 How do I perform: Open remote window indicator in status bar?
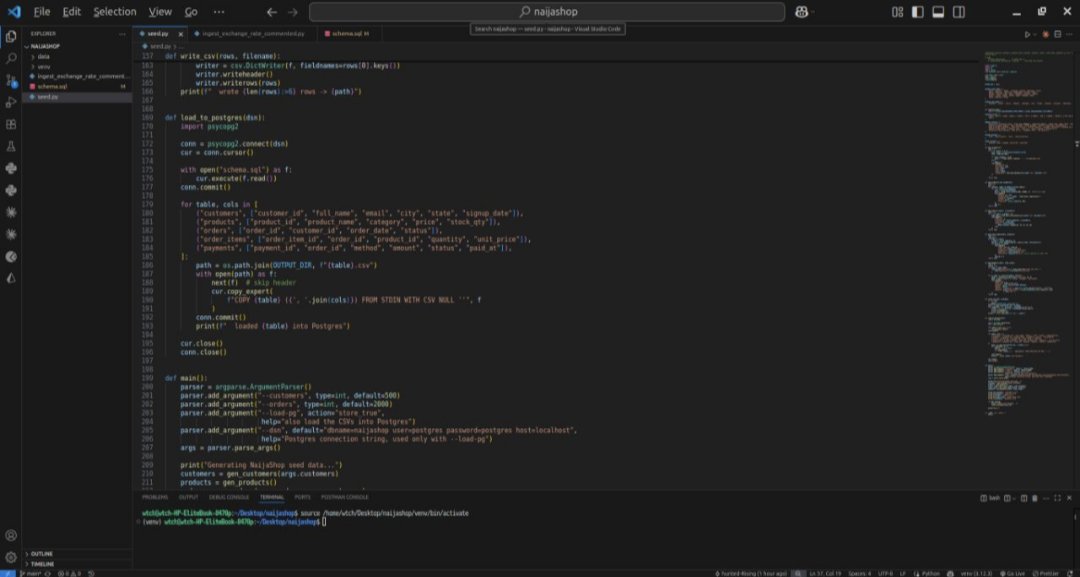[x=7, y=573]
